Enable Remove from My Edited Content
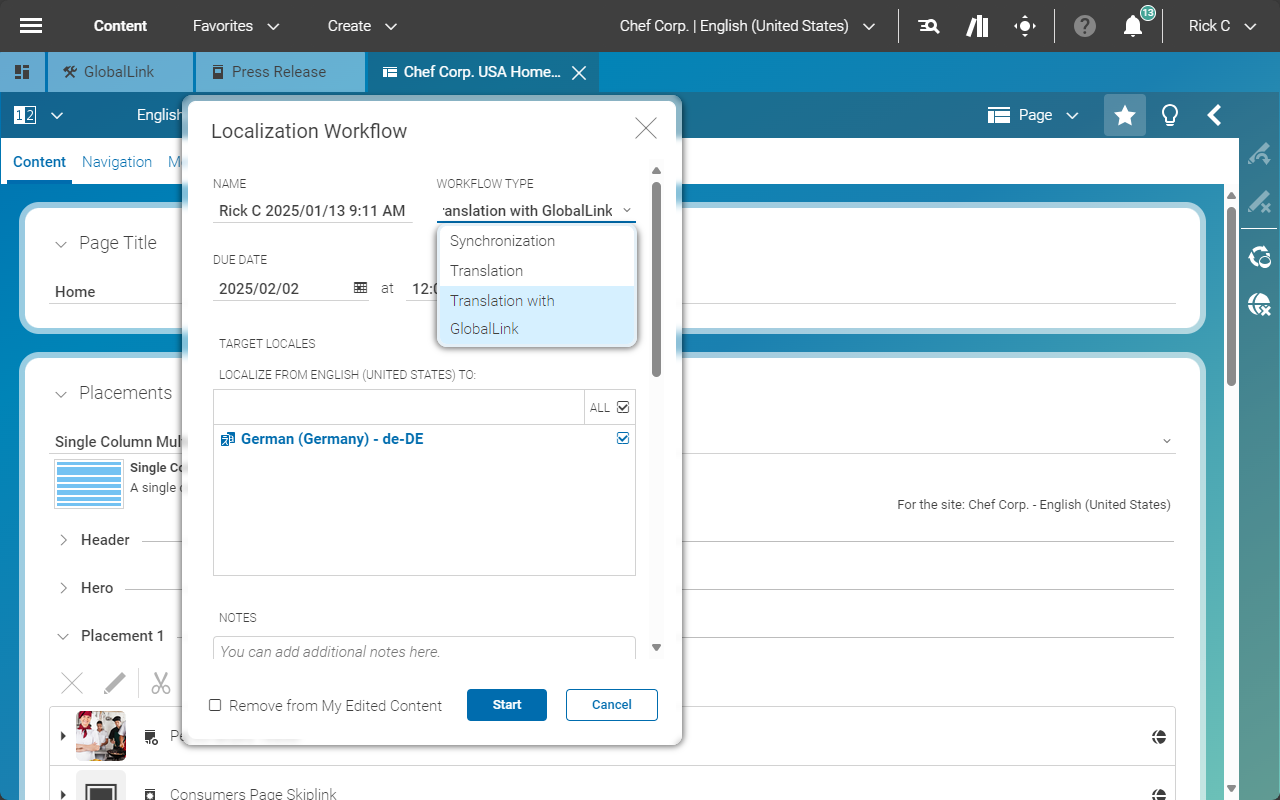Screen dimensions: 1280x800 click(215, 705)
